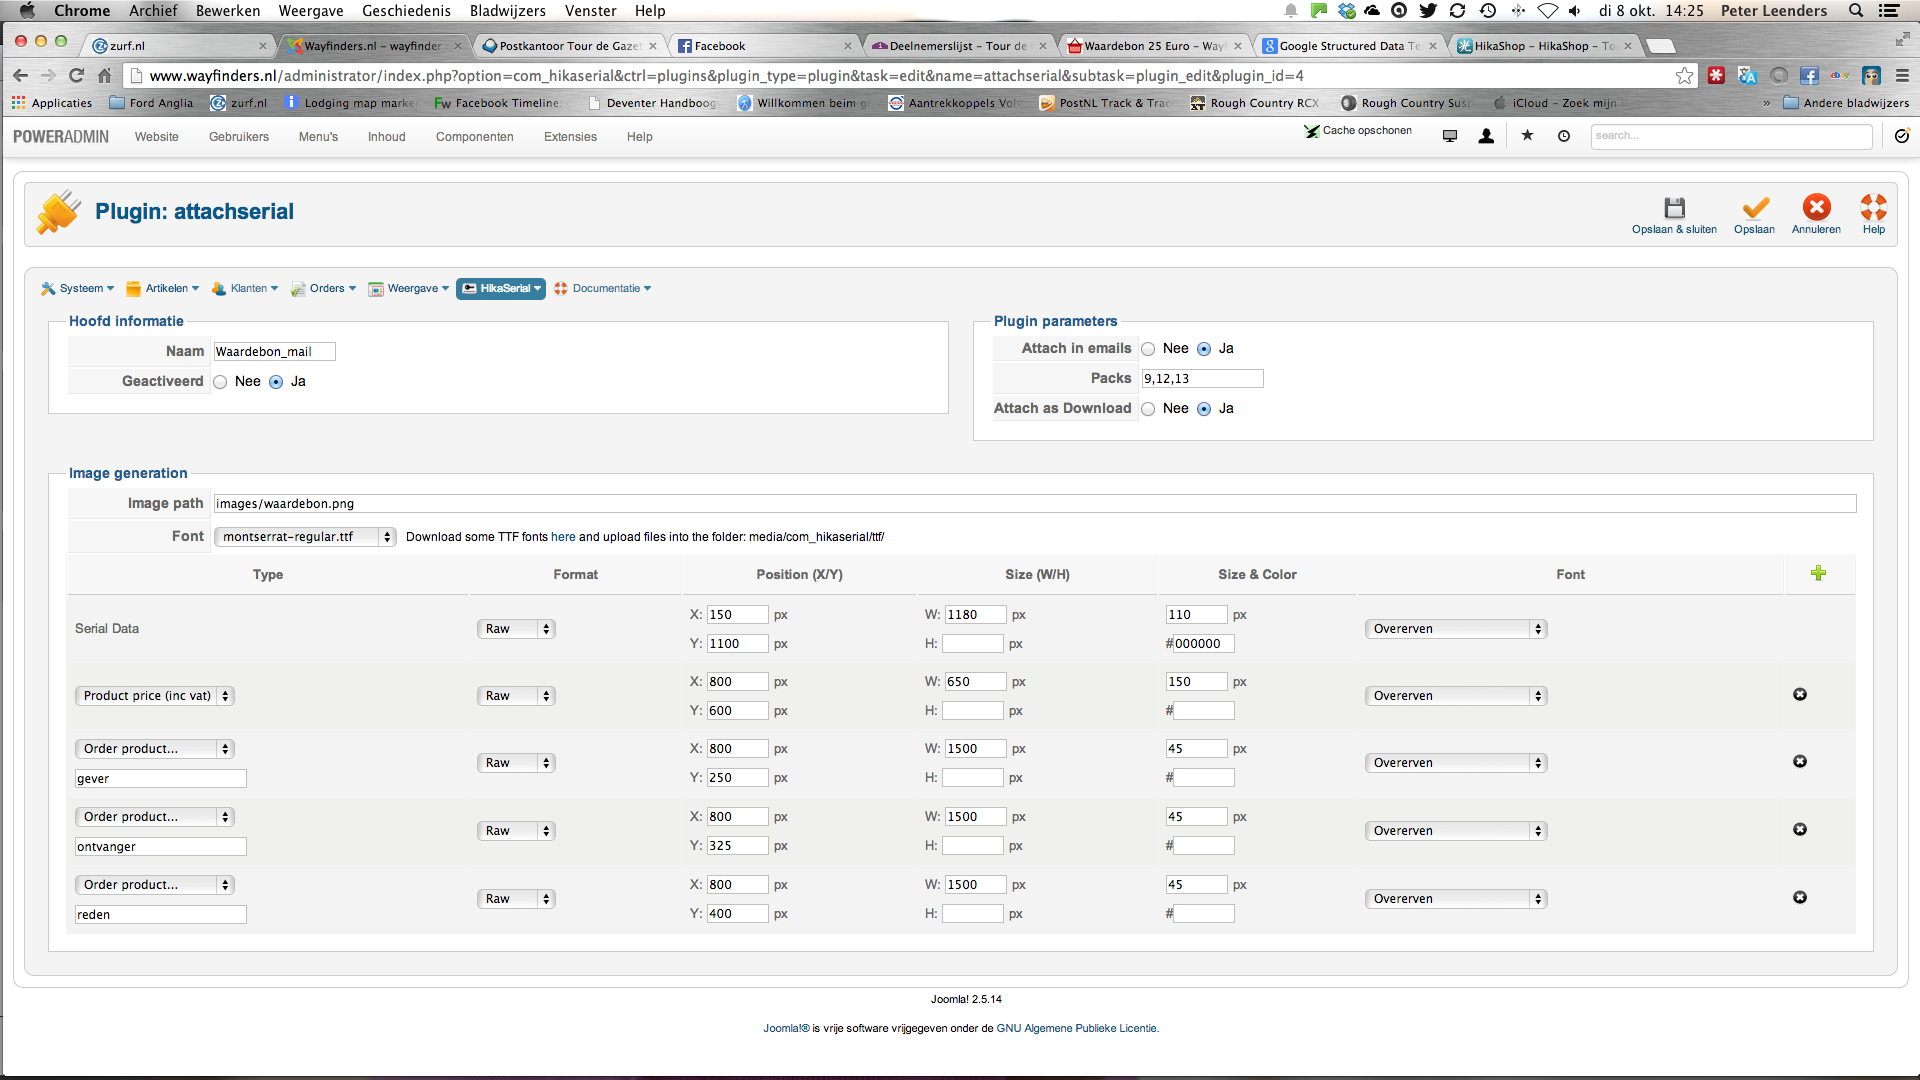1920x1080 pixels.
Task: Click the 'here' TTF fonts link
Action: tap(563, 537)
